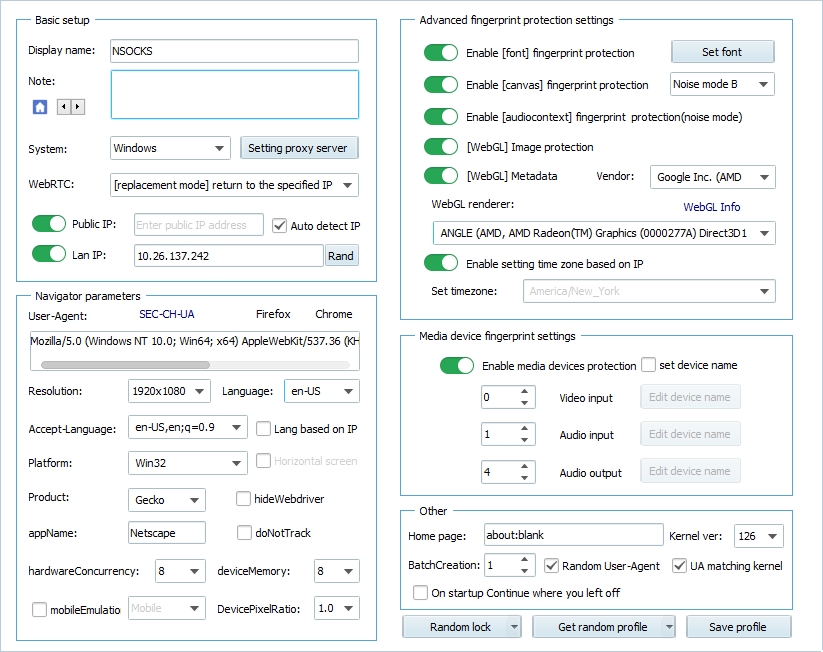The height and width of the screenshot is (652, 823).
Task: Click the Setting proxy server button
Action: click(x=299, y=148)
